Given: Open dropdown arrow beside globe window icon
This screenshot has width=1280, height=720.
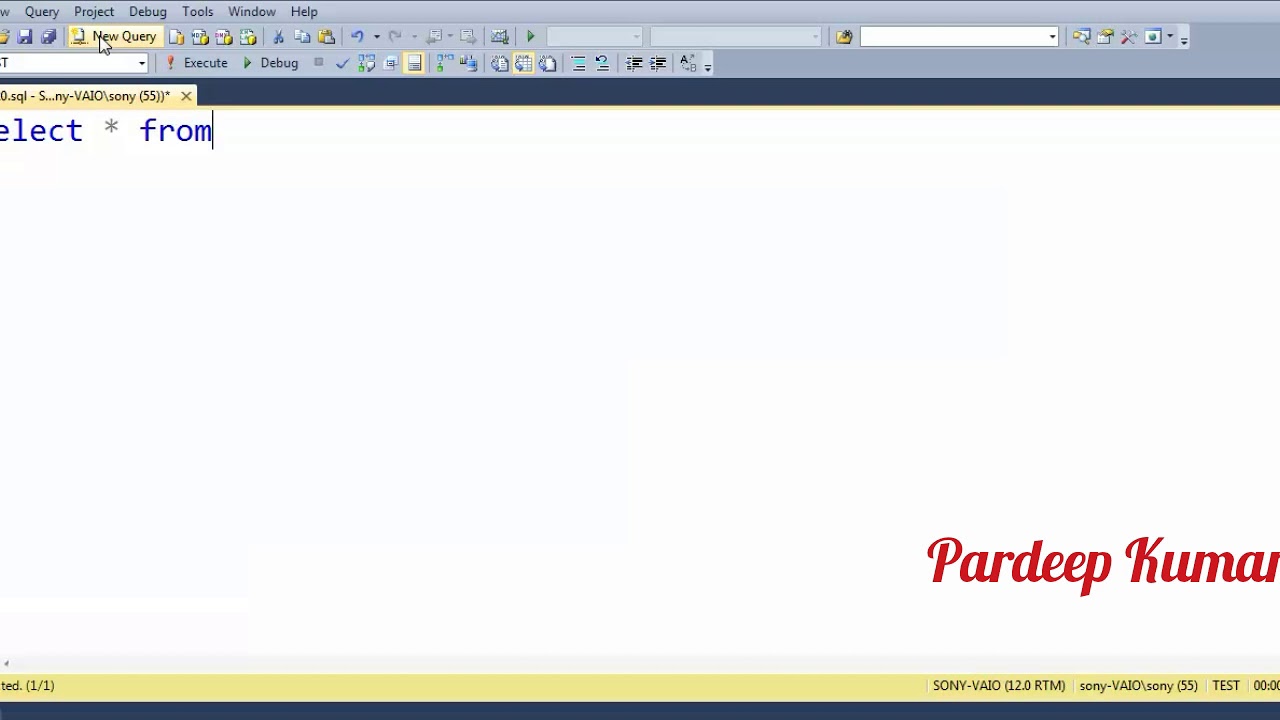Looking at the screenshot, I should pyautogui.click(x=1169, y=37).
